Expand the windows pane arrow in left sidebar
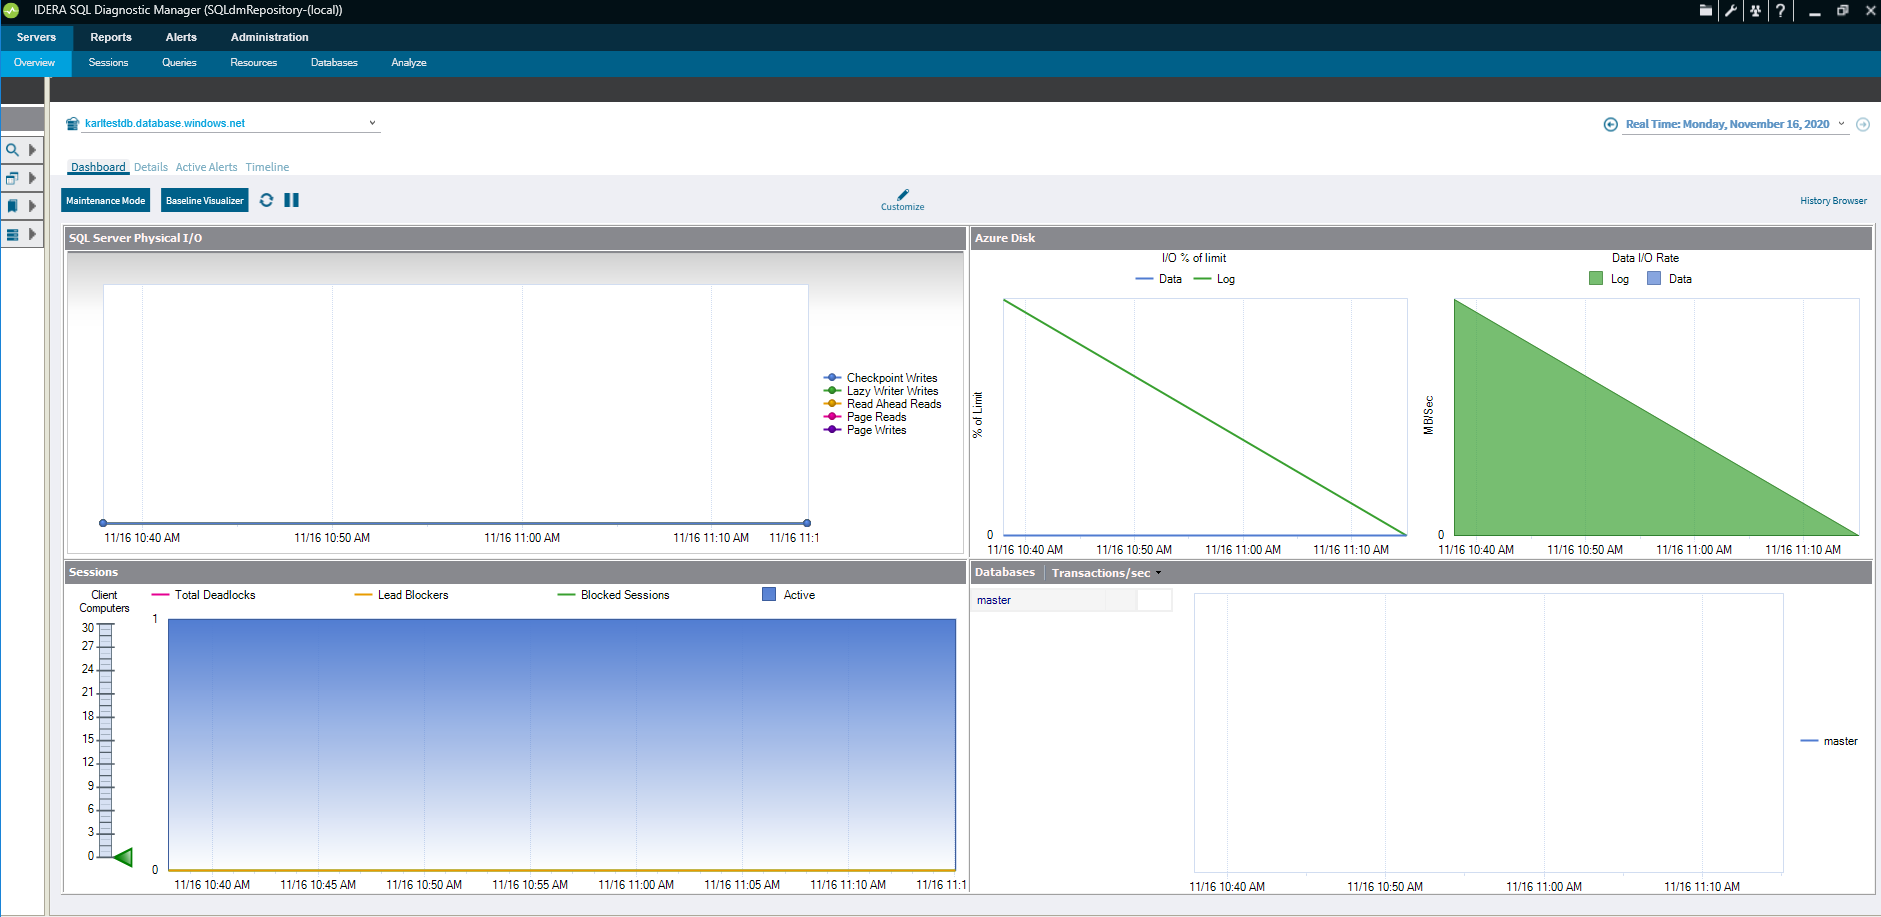The image size is (1881, 917). [32, 178]
